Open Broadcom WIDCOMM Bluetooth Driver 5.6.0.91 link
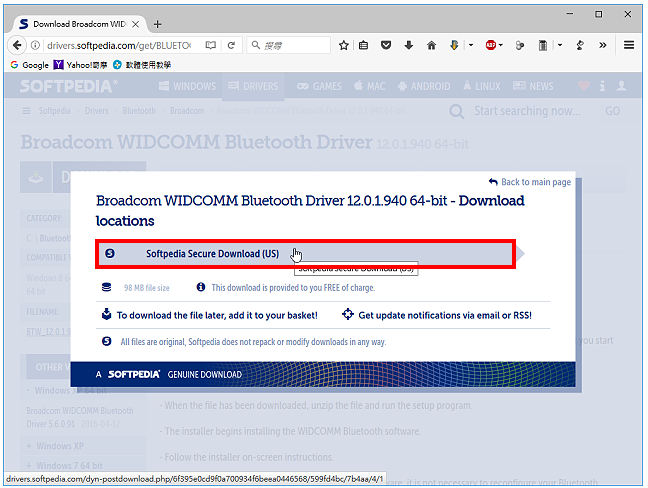The image size is (648, 488). pos(79,417)
